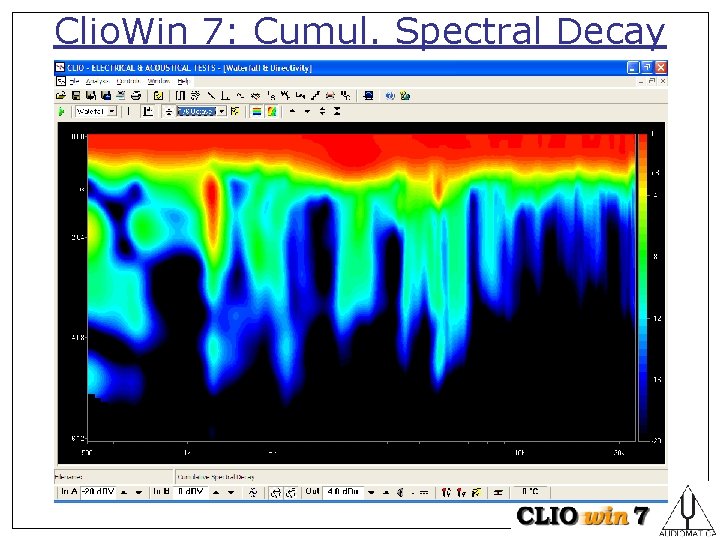Click the red car-shaped toolbar icon
The image size is (720, 540).
[x=330, y=96]
